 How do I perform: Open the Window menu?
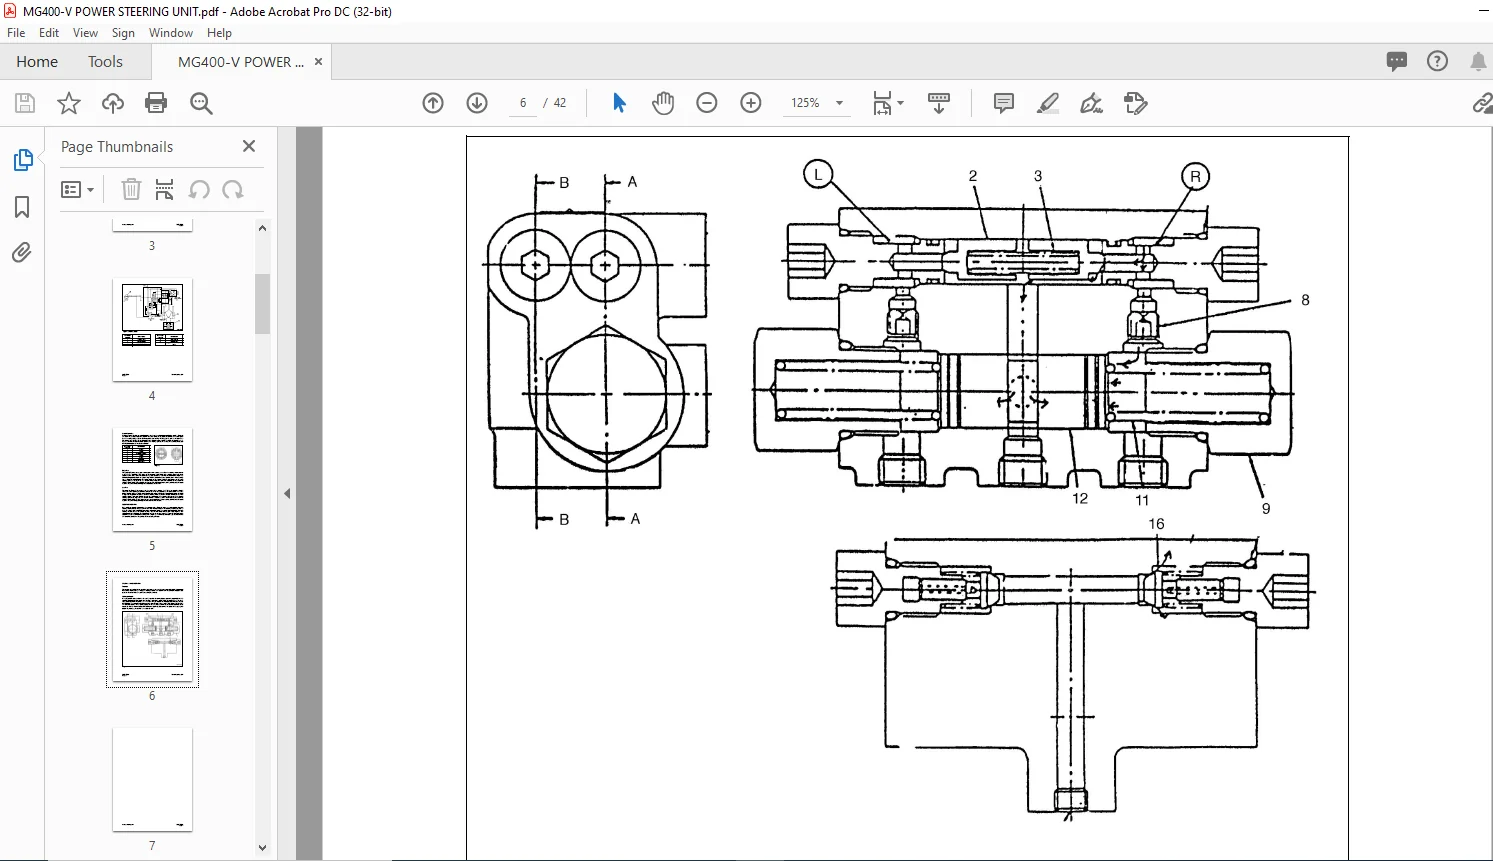point(171,33)
